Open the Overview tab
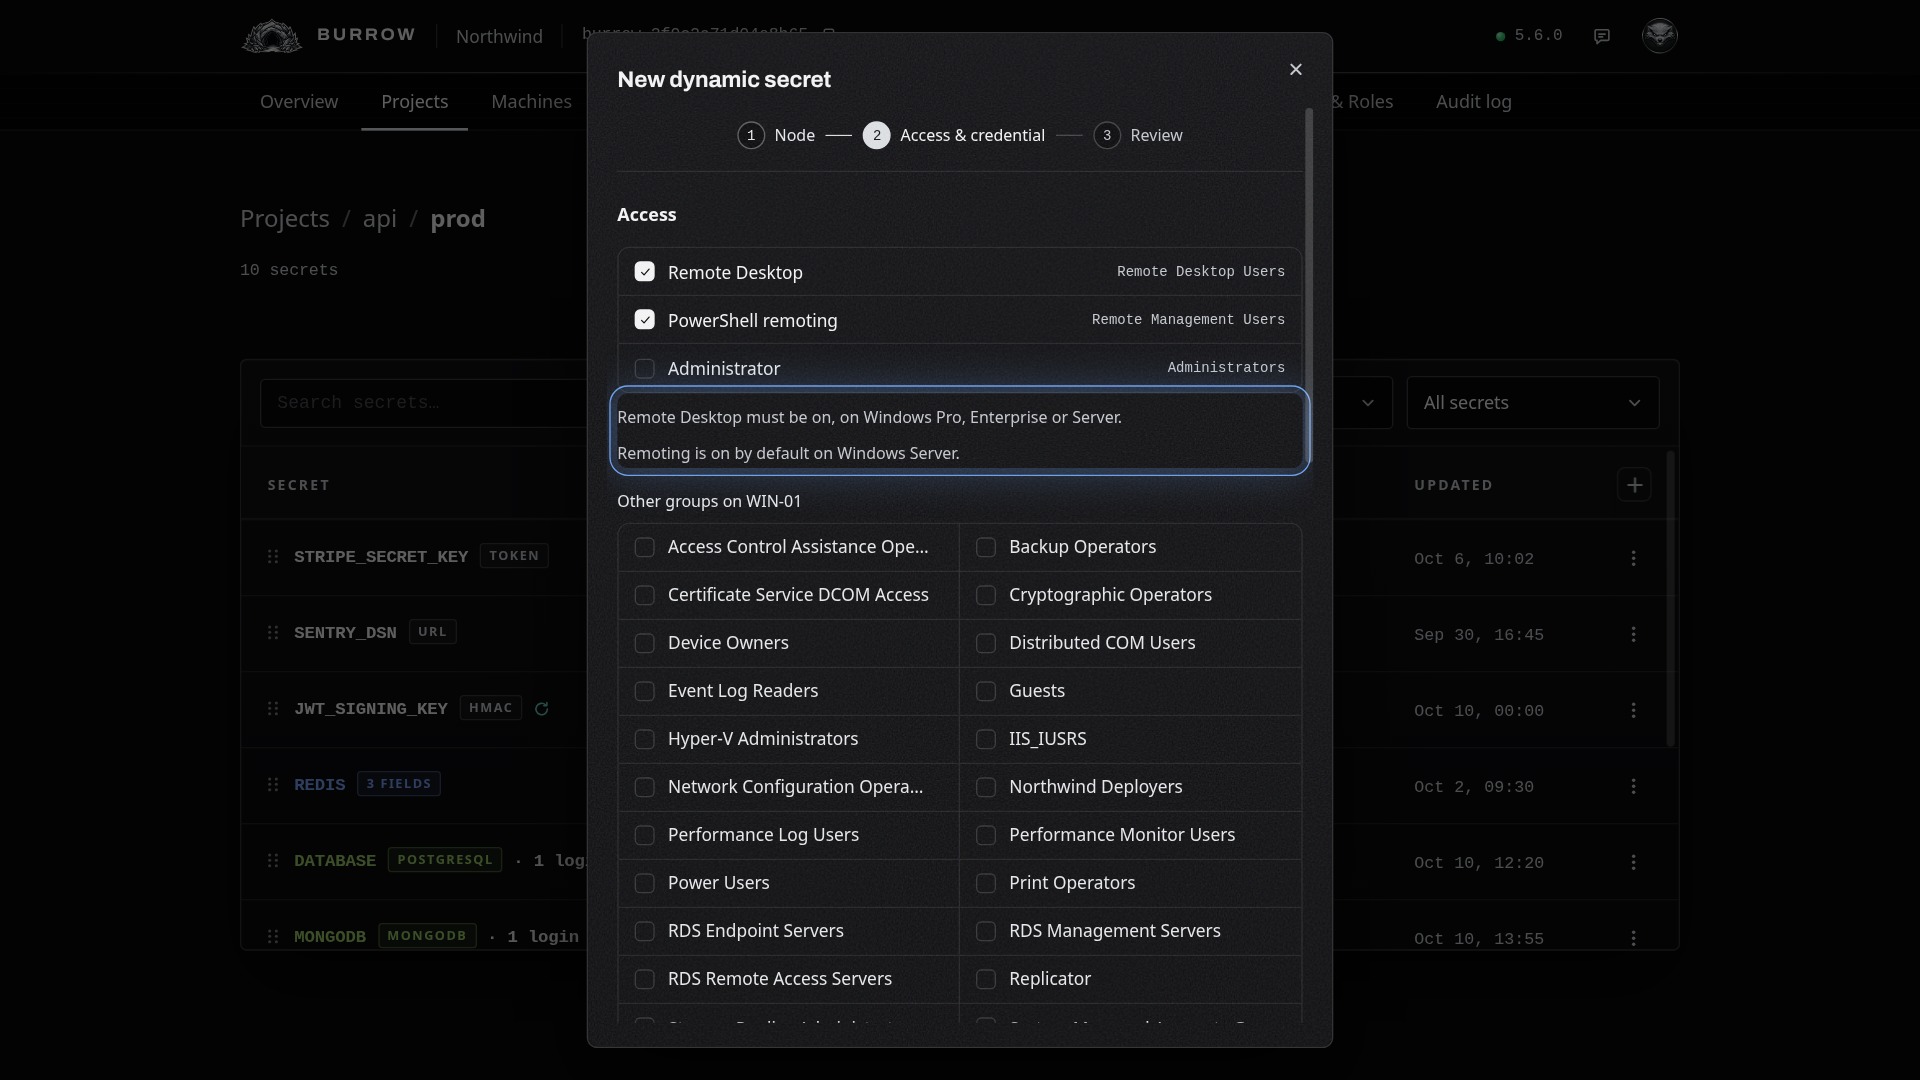 (299, 102)
